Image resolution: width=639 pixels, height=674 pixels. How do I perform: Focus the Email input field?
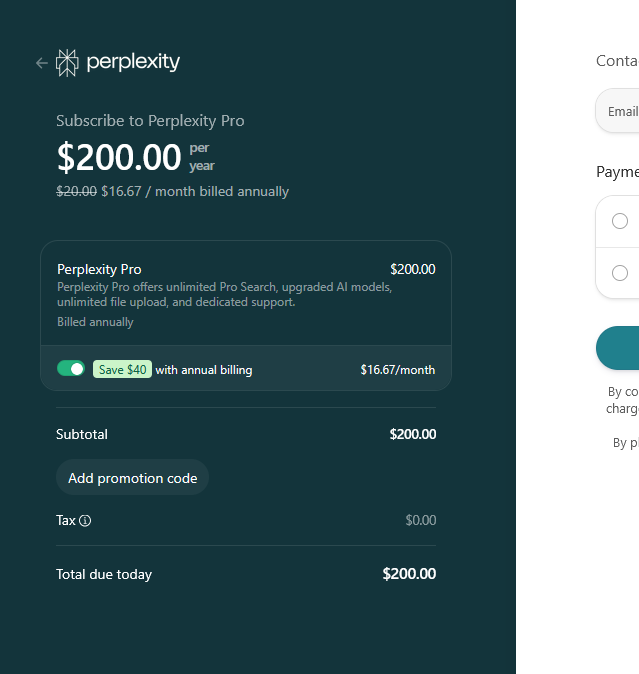coord(618,111)
